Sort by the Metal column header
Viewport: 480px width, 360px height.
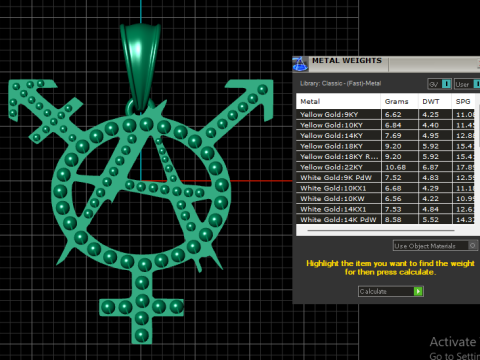click(338, 101)
